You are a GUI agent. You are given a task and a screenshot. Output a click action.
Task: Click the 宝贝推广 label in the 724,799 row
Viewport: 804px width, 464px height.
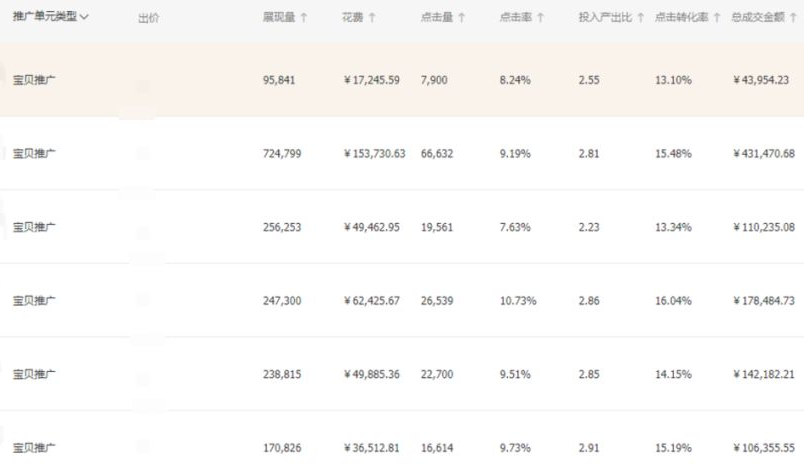pyautogui.click(x=34, y=154)
